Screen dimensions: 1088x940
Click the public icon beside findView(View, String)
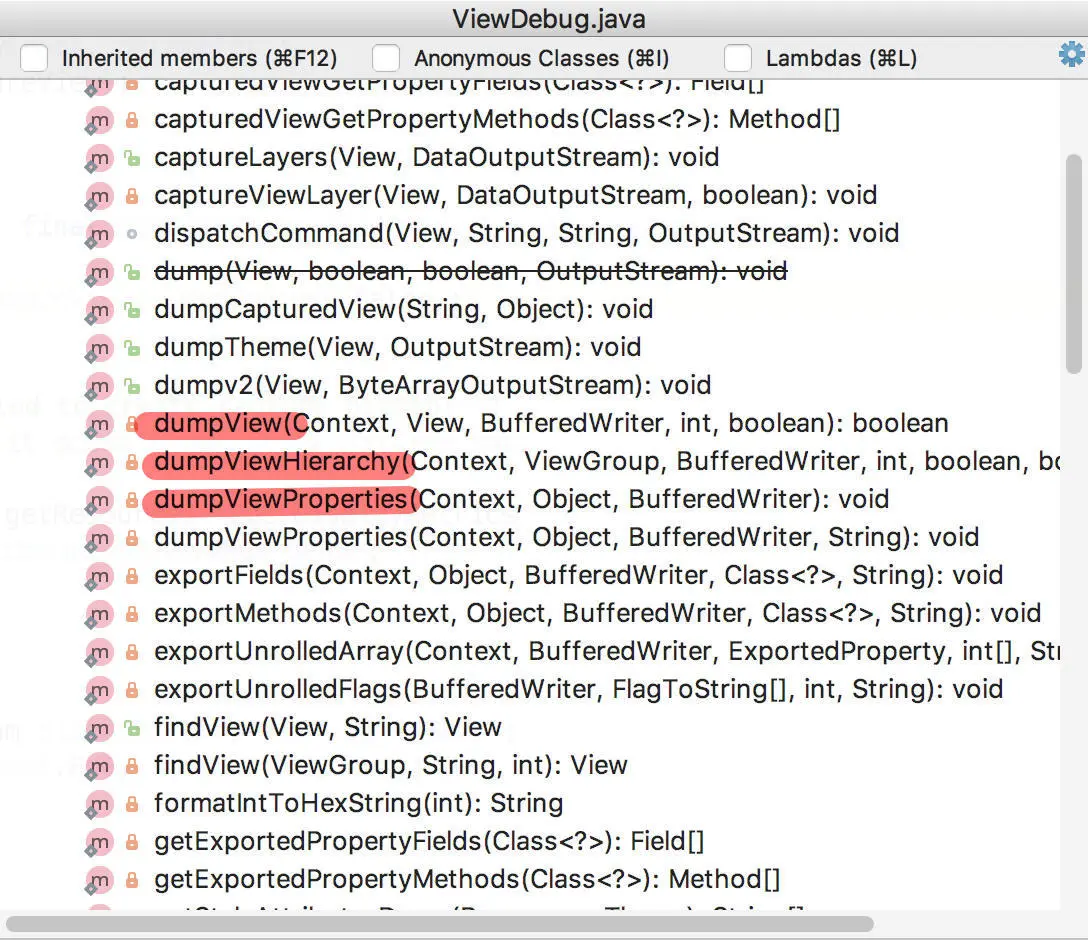(x=132, y=728)
